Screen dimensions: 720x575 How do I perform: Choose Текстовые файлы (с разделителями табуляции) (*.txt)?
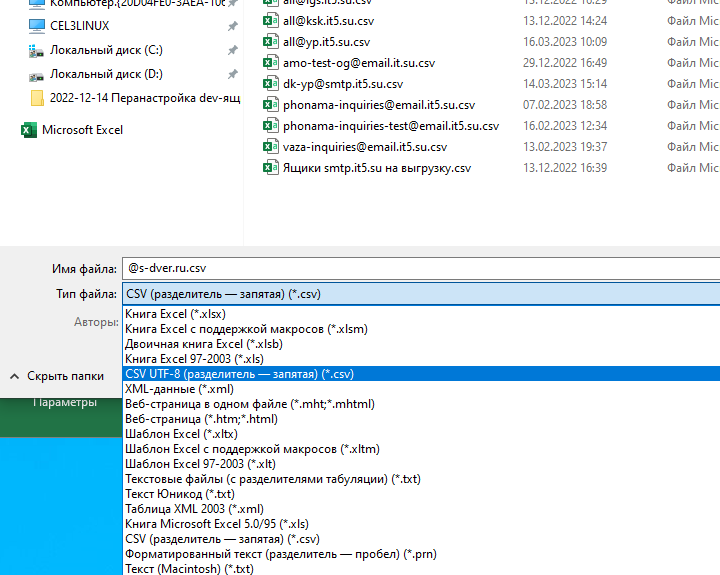click(x=422, y=479)
